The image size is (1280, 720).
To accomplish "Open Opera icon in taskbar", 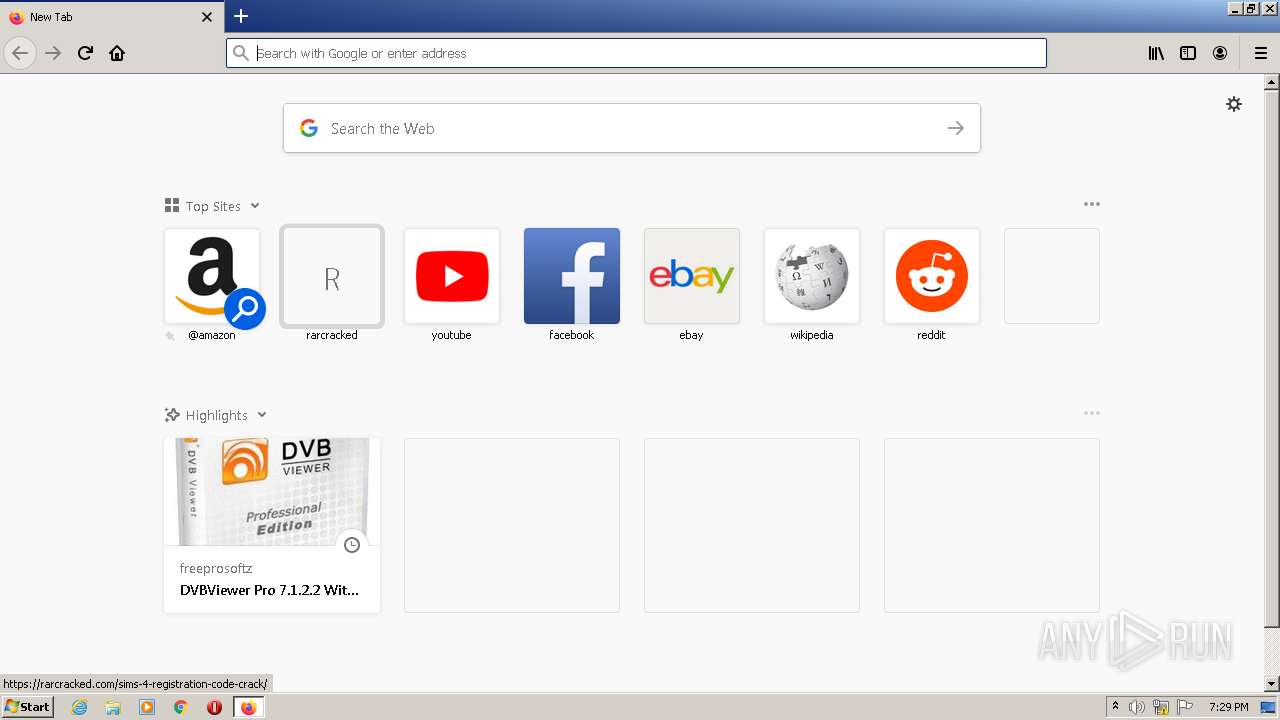I will 214,707.
